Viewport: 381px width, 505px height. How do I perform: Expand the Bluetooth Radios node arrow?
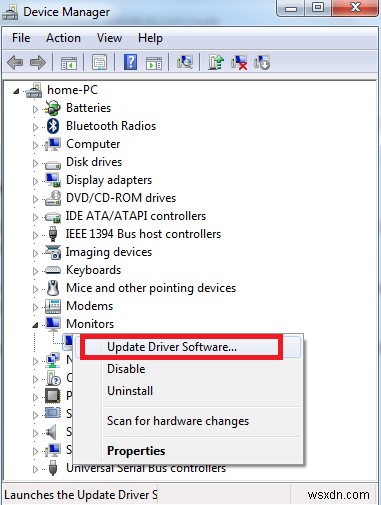coord(35,127)
